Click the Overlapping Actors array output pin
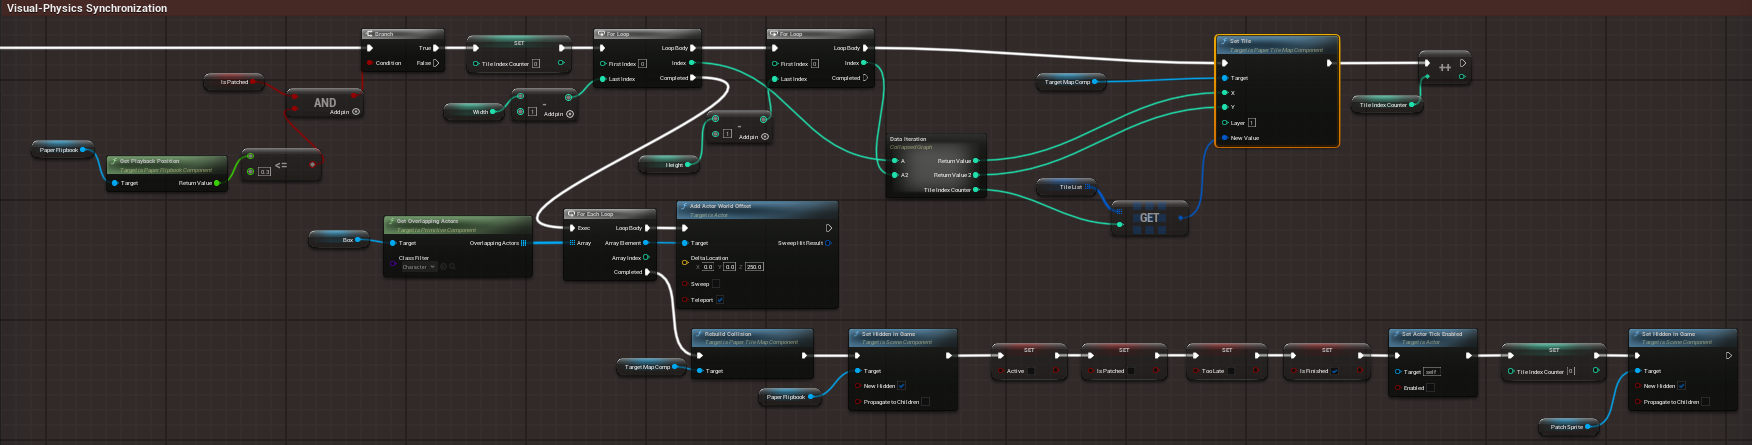Screen dimensions: 1752x445 pos(523,243)
